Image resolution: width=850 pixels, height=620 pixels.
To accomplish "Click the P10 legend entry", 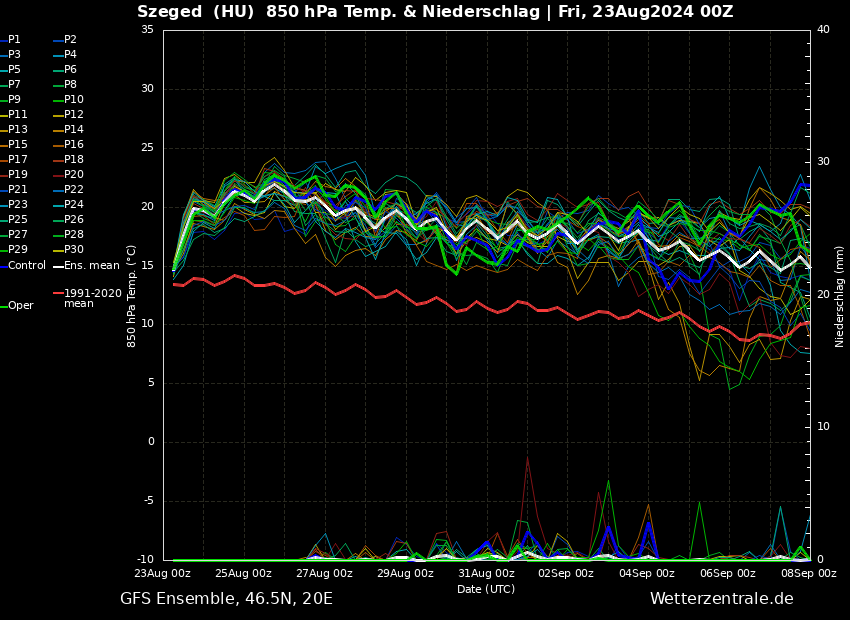I will click(68, 99).
